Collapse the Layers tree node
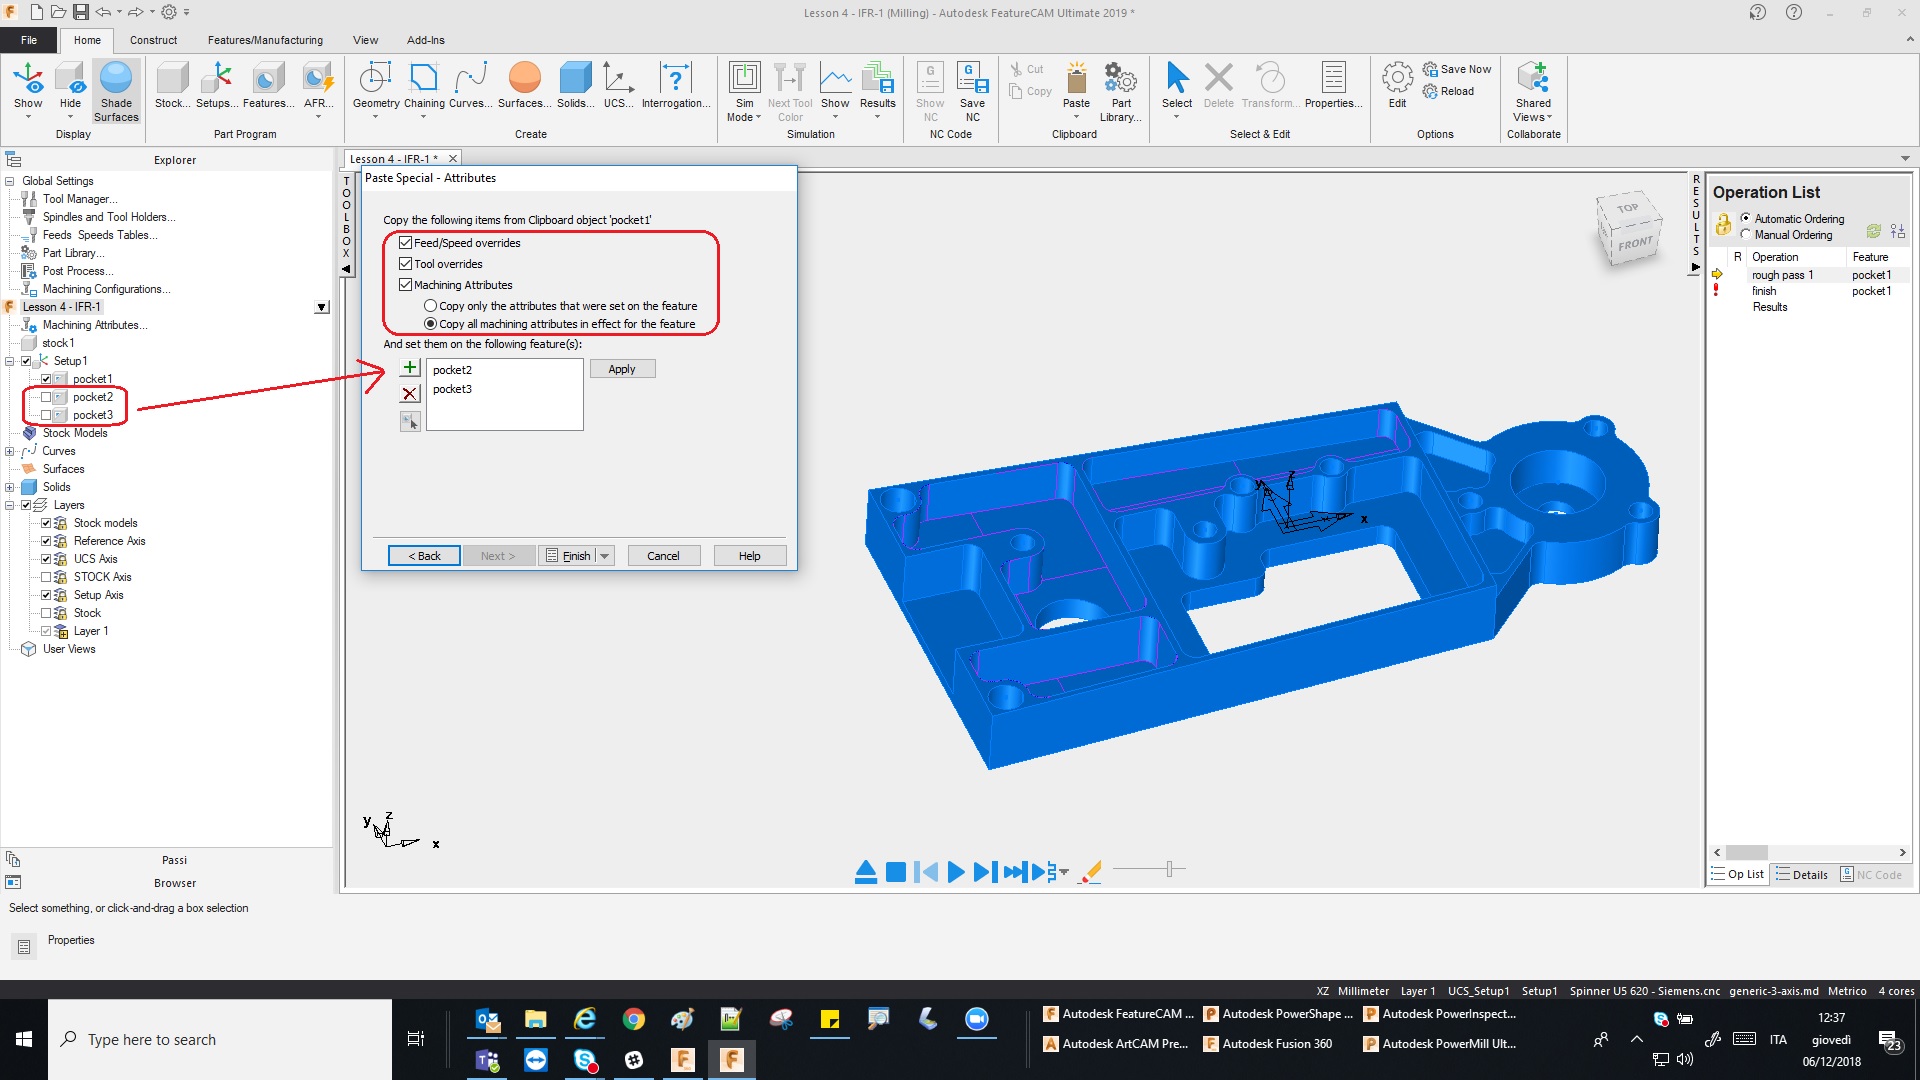The height and width of the screenshot is (1080, 1920). (x=10, y=505)
